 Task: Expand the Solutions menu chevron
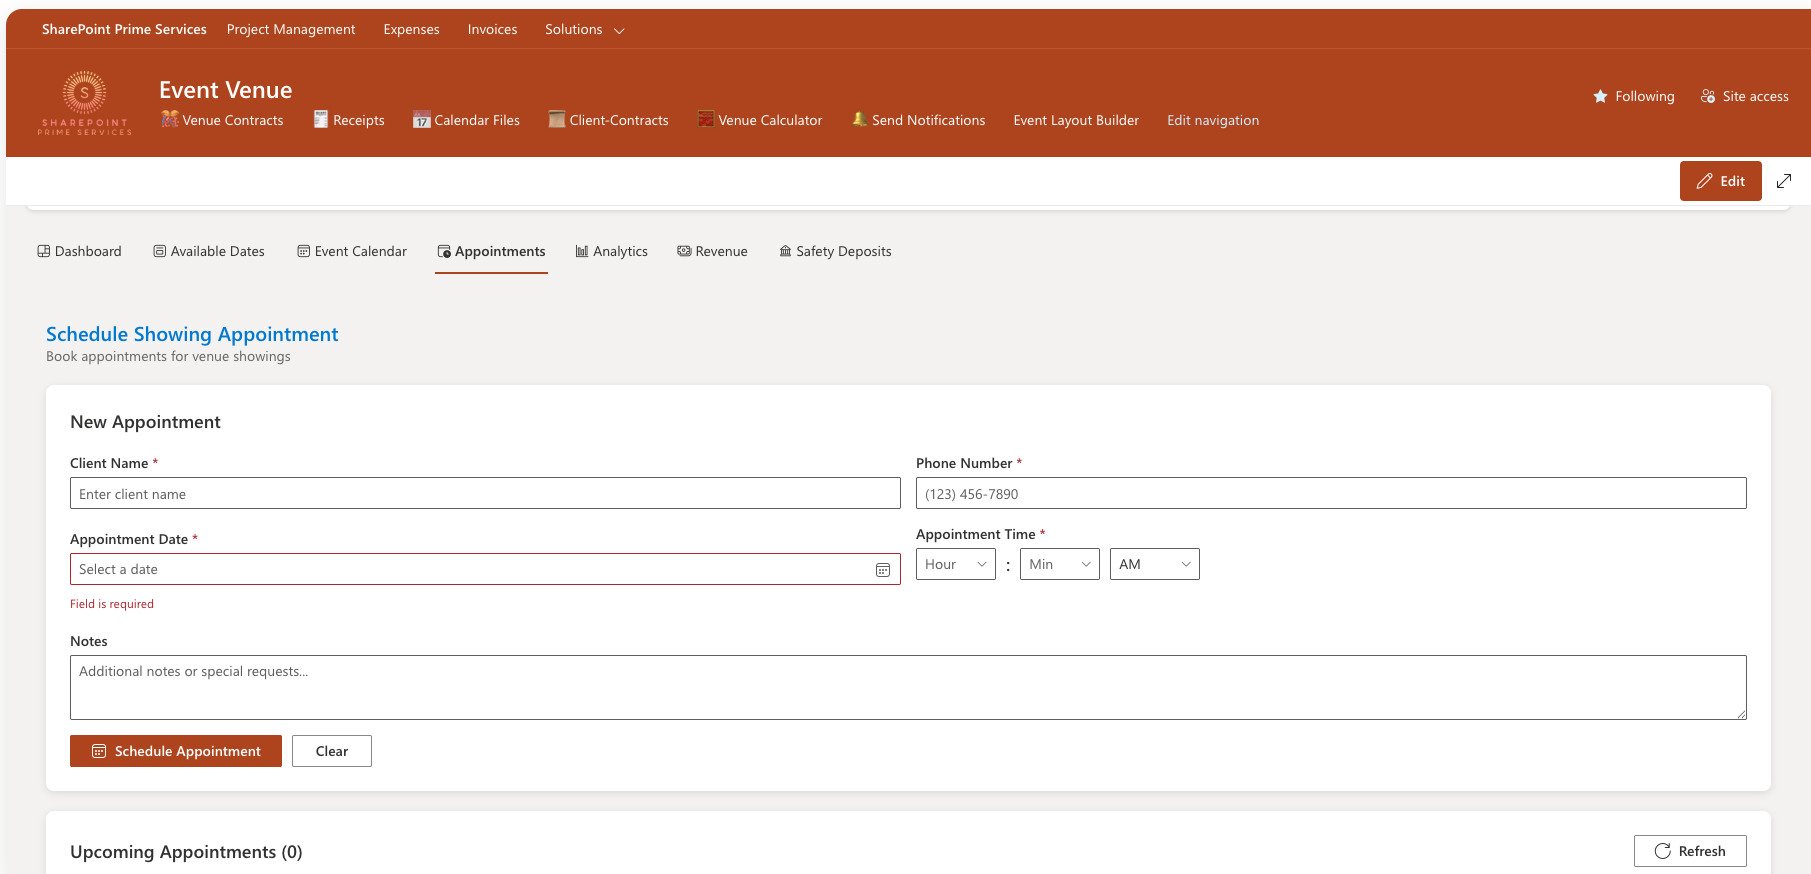point(619,31)
